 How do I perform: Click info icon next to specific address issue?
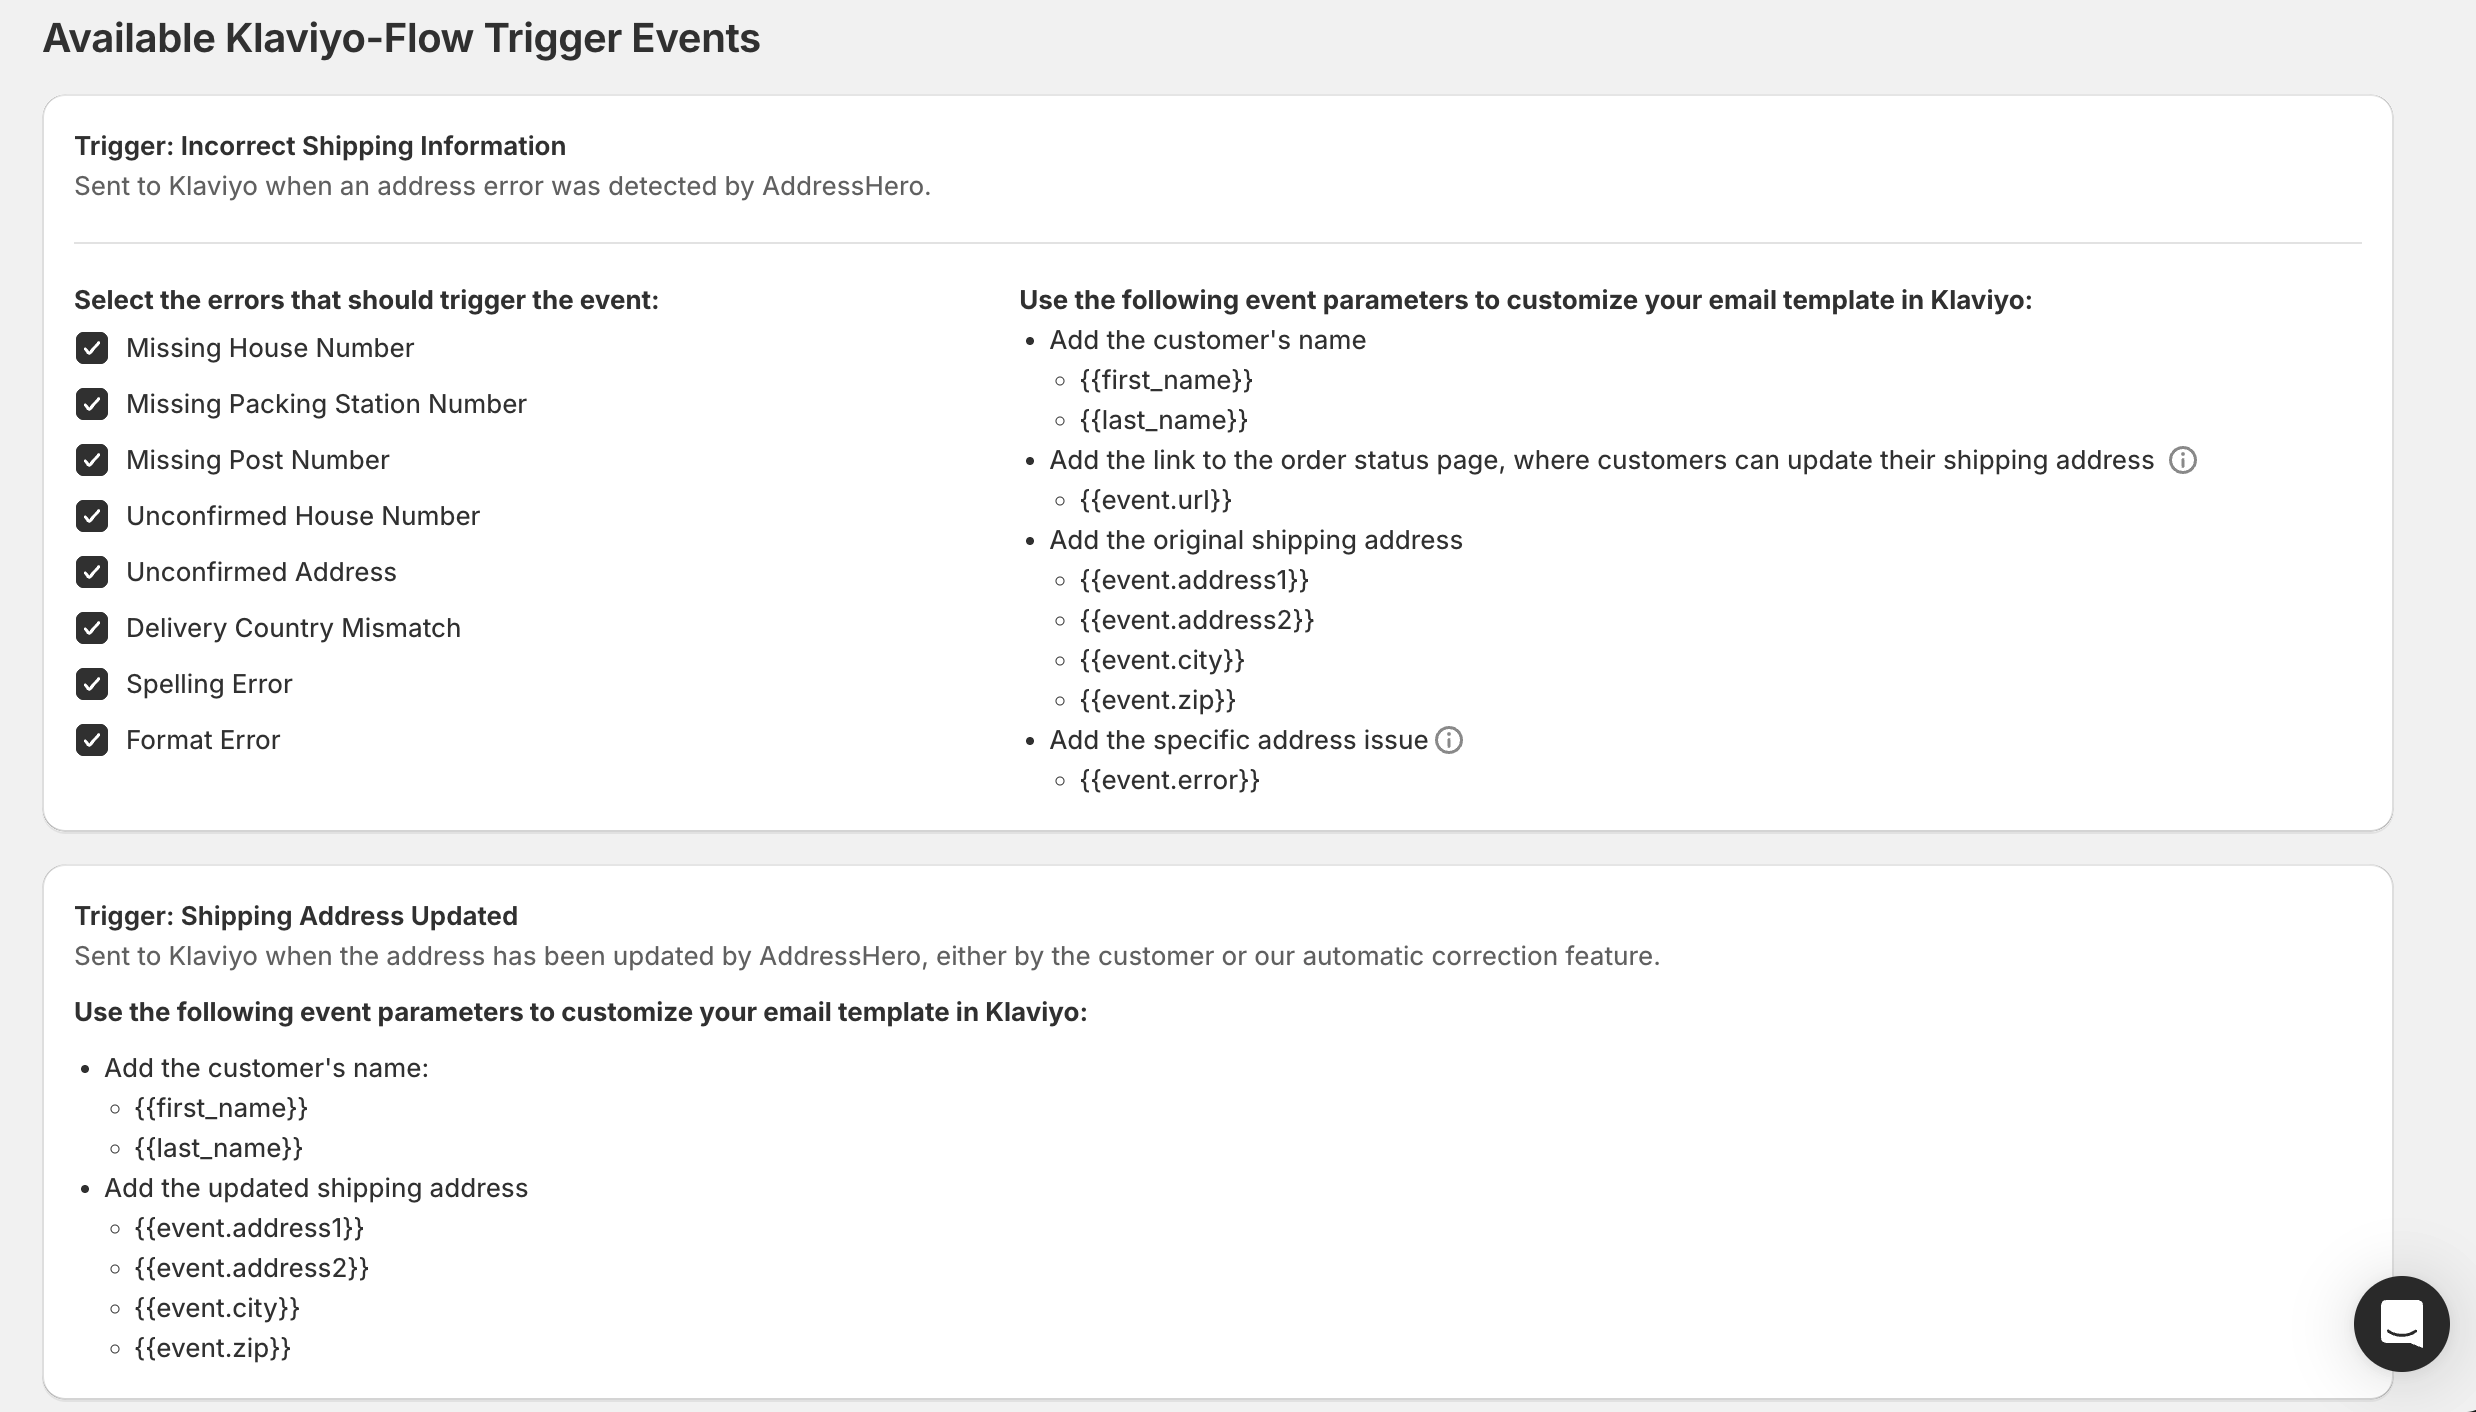pos(1449,740)
